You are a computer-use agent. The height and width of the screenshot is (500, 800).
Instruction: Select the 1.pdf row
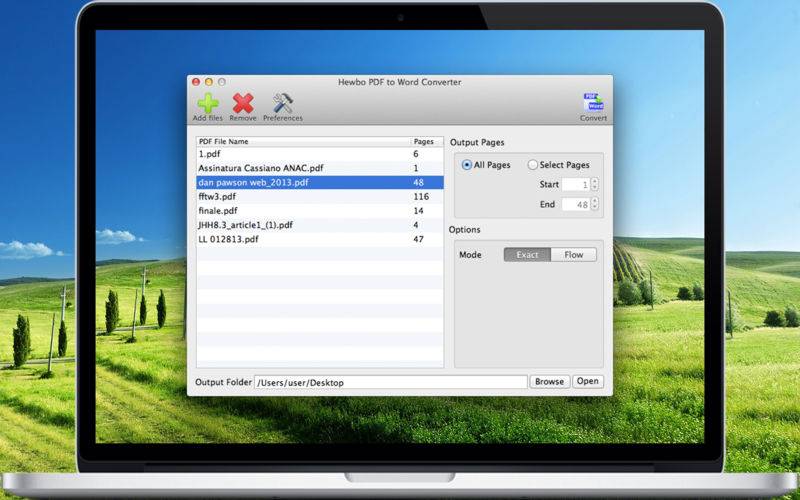[x=320, y=154]
